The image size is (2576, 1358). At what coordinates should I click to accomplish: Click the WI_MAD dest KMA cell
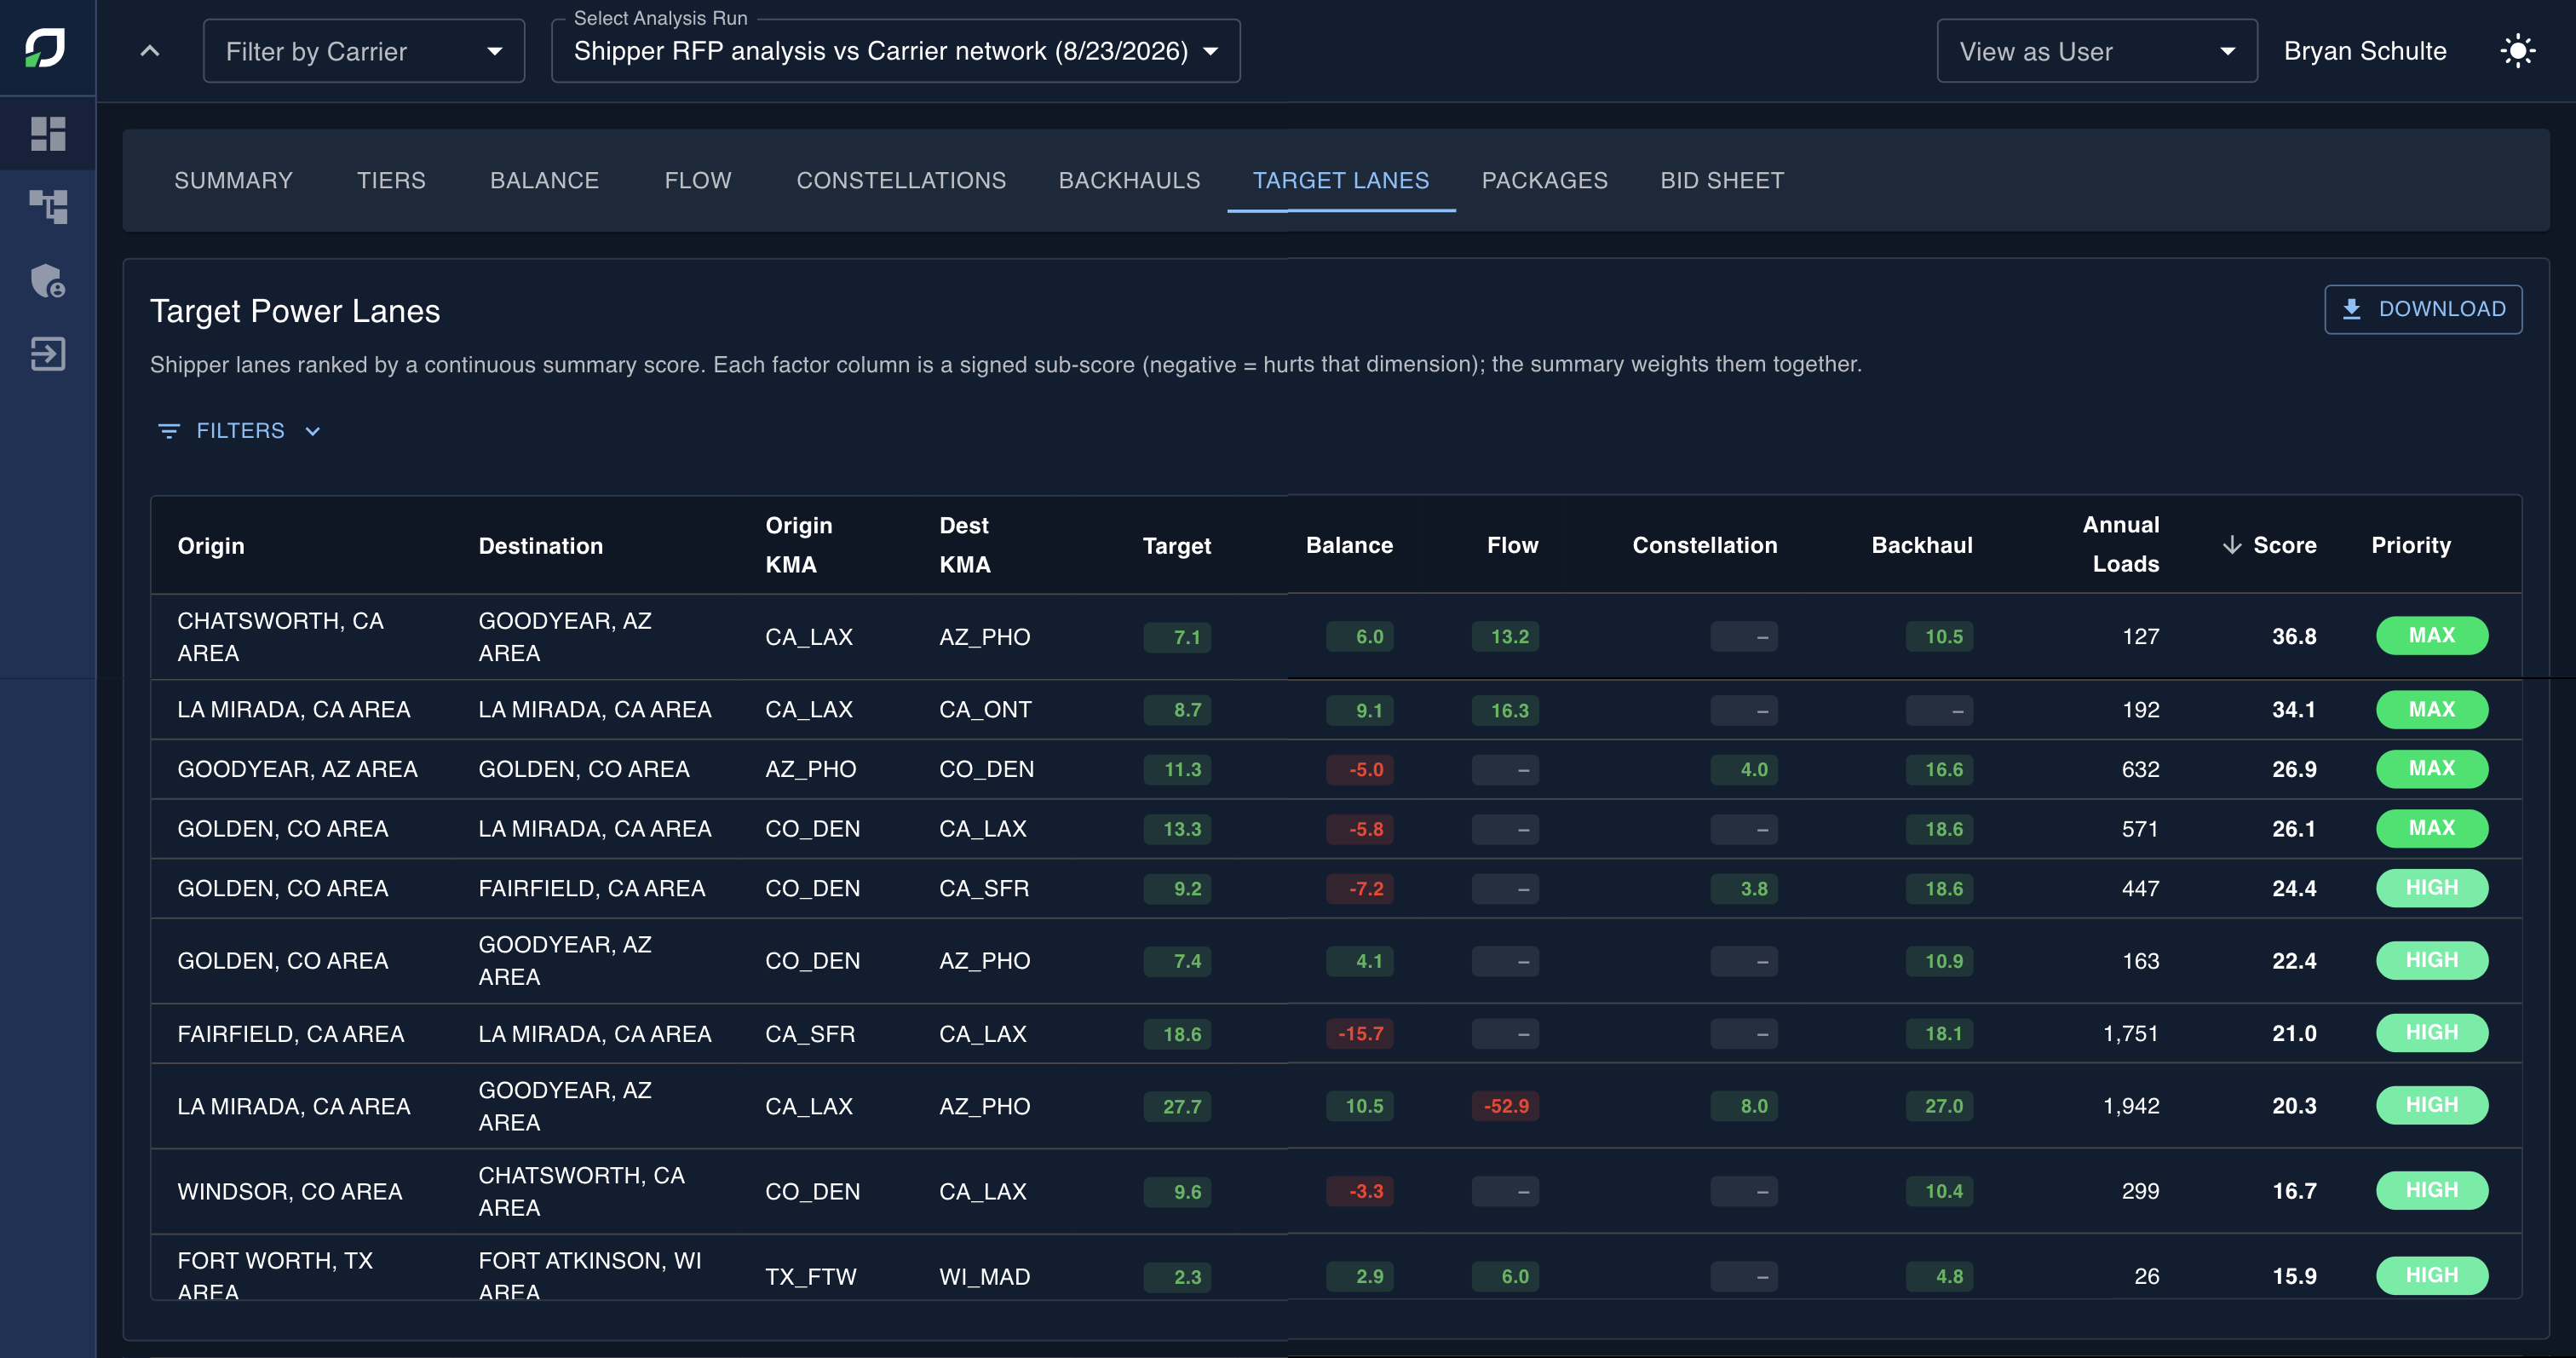[x=985, y=1276]
